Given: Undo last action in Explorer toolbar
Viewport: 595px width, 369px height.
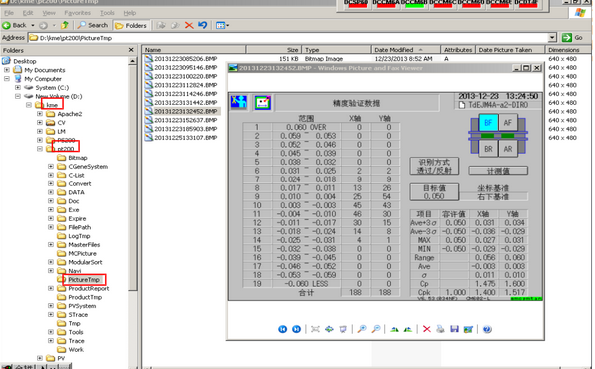Looking at the screenshot, I should pyautogui.click(x=203, y=25).
